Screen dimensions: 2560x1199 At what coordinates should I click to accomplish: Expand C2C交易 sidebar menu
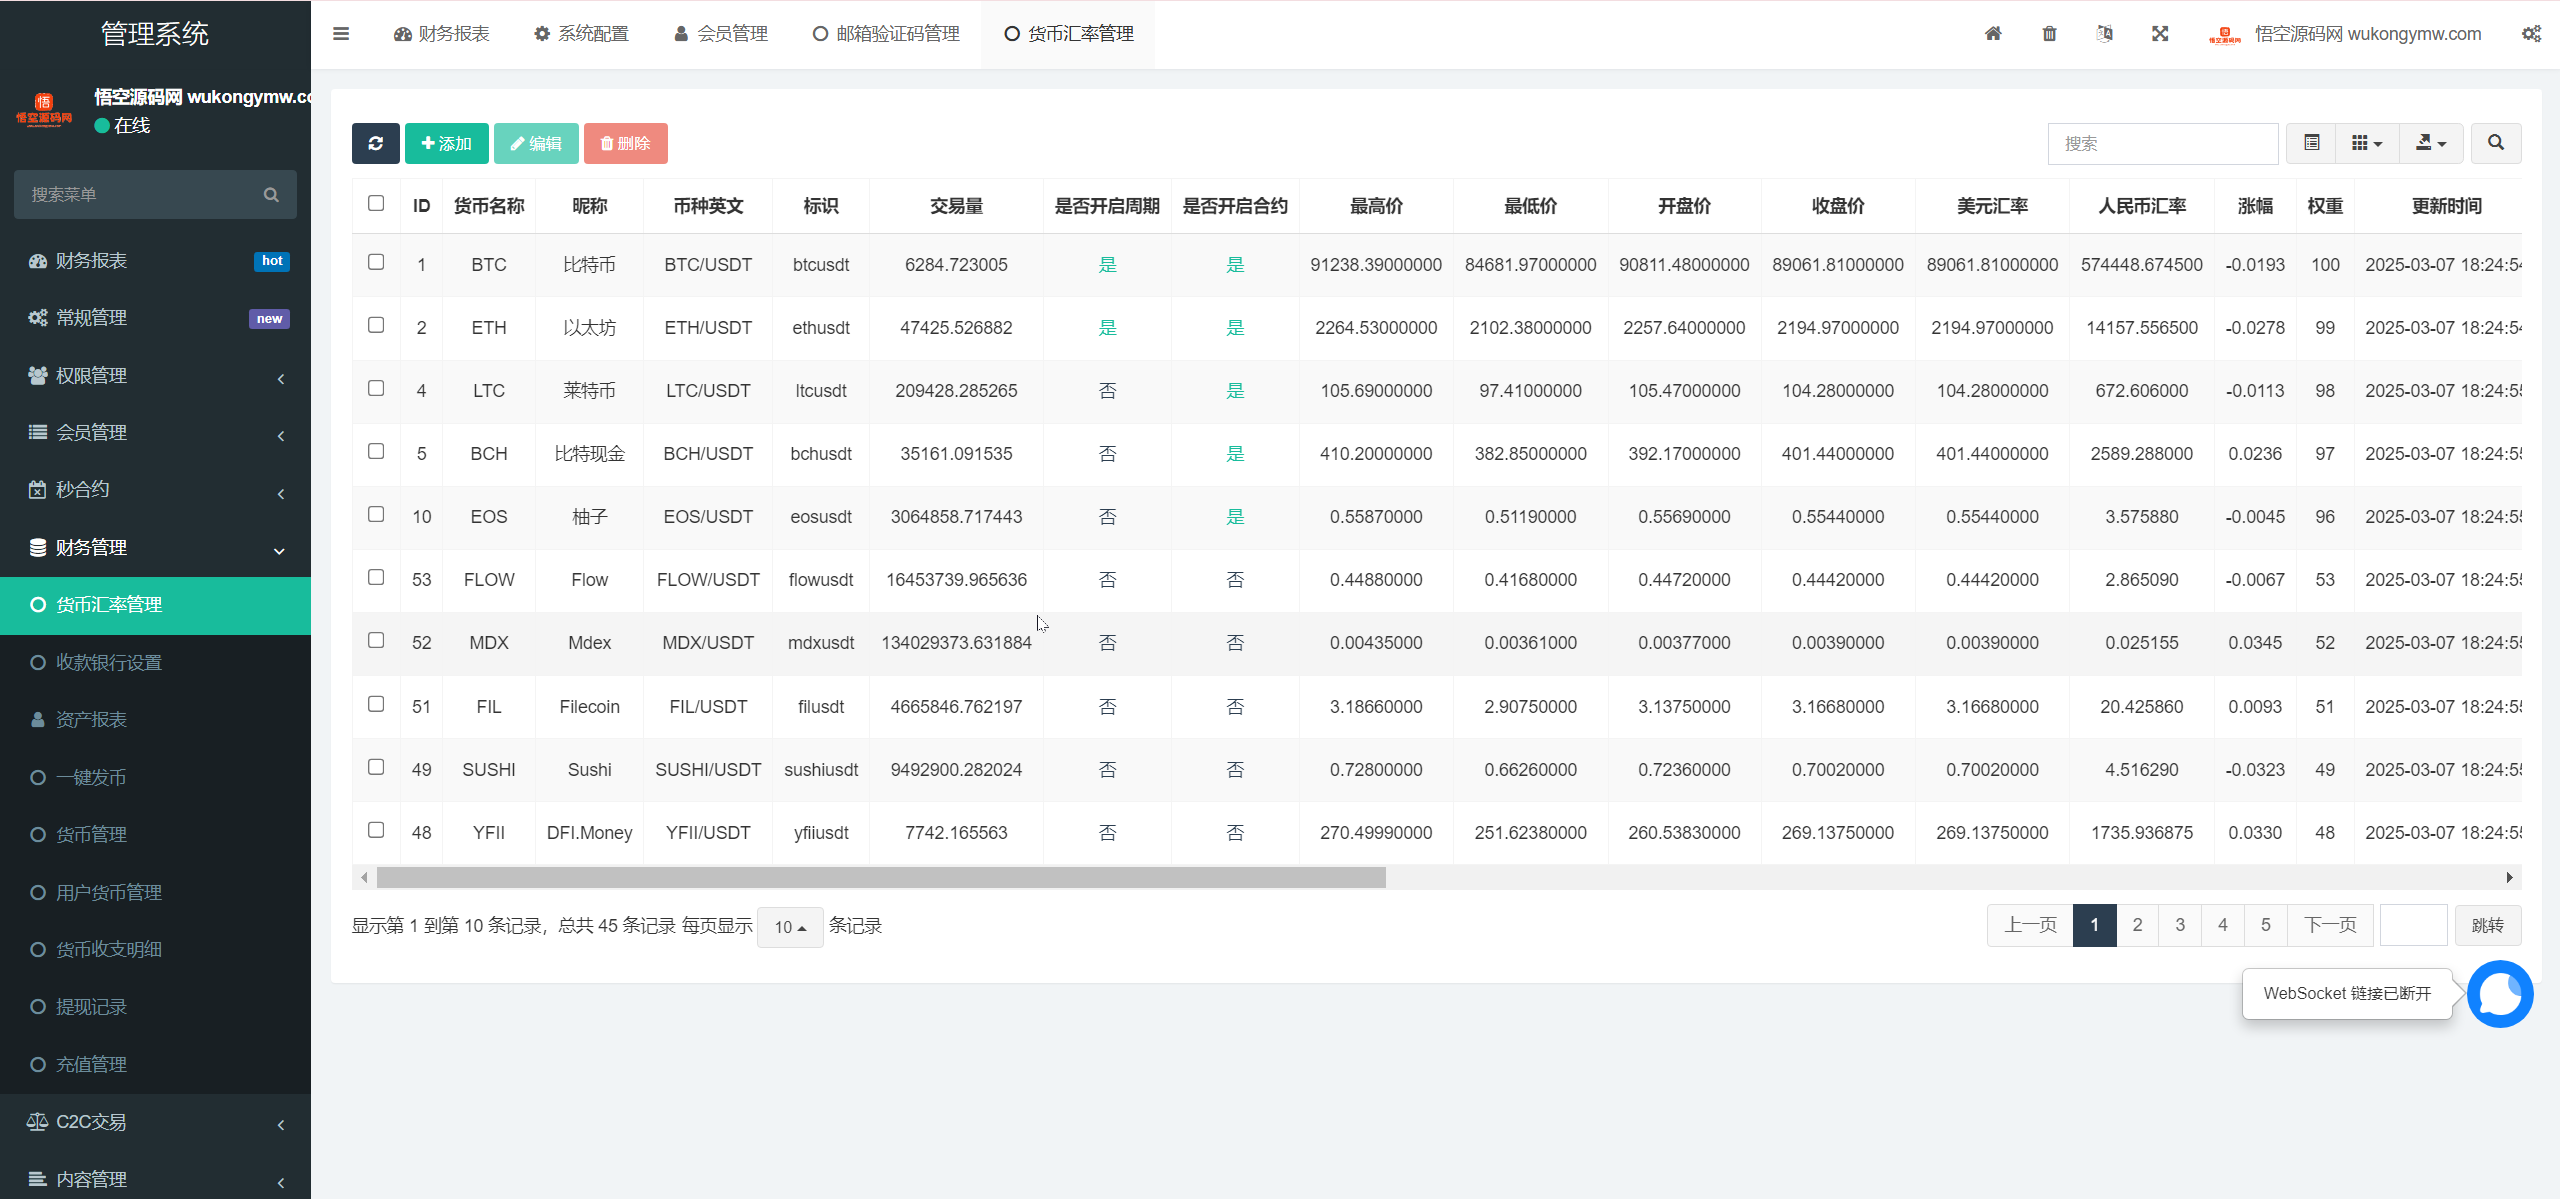click(x=155, y=1122)
